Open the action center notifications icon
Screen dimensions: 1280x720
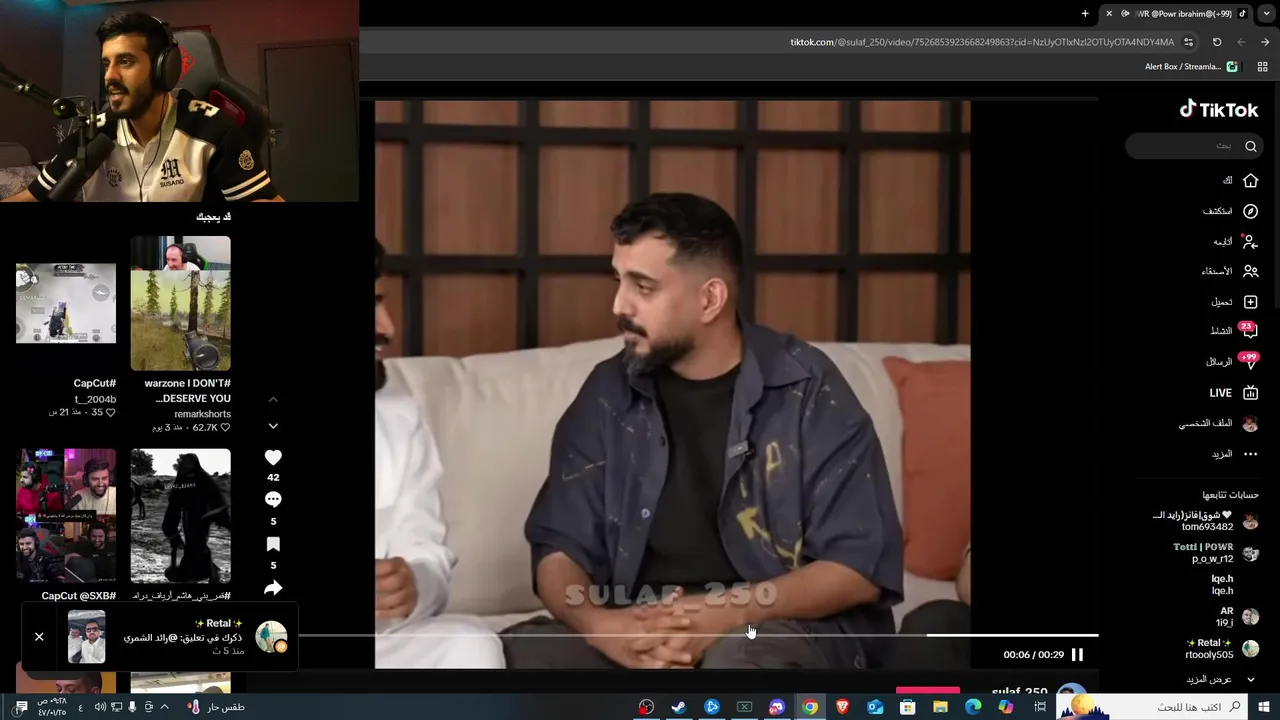click(x=21, y=707)
